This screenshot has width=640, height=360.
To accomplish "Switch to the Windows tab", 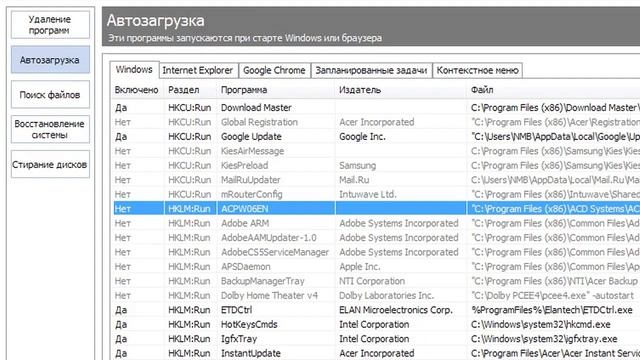I will [134, 70].
